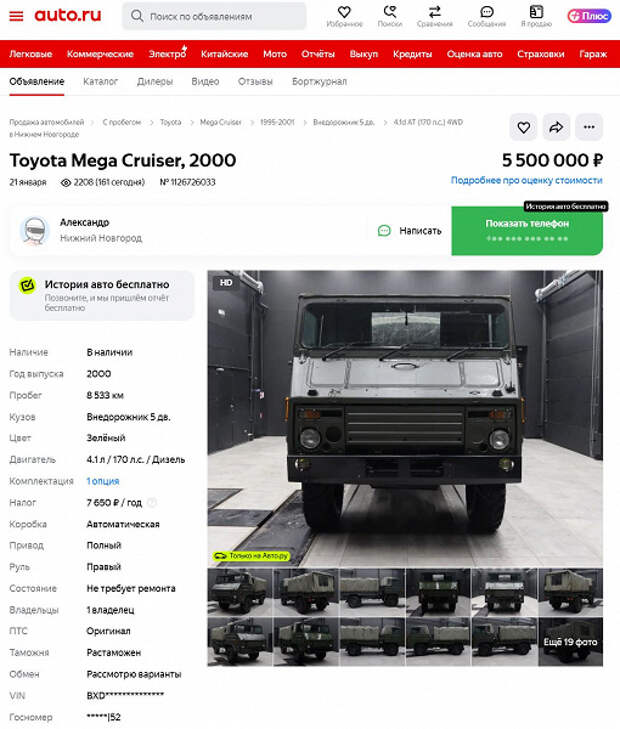Open Подробнее про оценку стоимости link
Image resolution: width=620 pixels, height=729 pixels.
[x=527, y=180]
